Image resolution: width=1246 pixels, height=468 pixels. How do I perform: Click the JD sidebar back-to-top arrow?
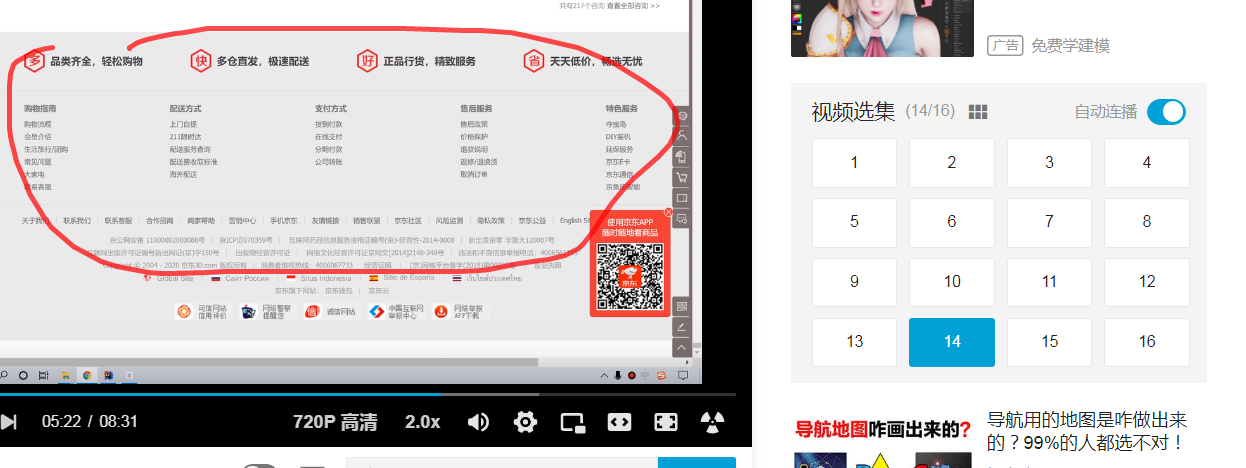click(x=682, y=347)
